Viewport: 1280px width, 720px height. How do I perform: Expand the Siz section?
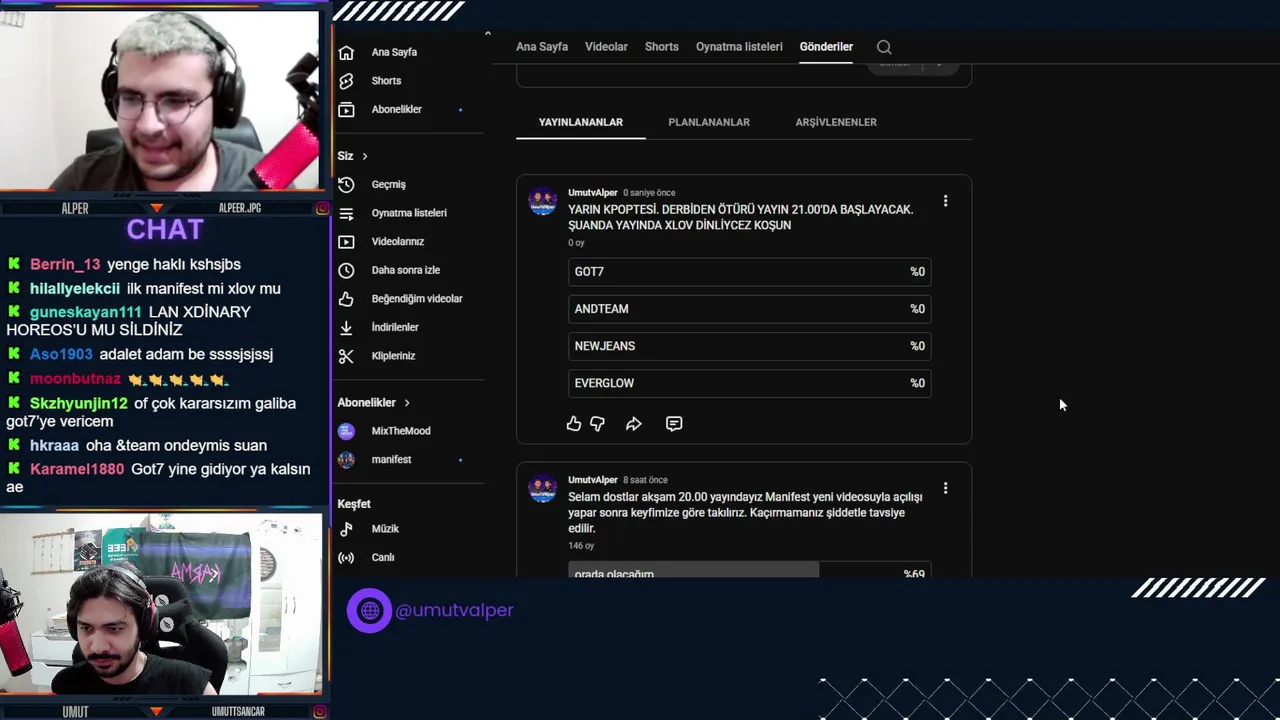[x=353, y=156]
